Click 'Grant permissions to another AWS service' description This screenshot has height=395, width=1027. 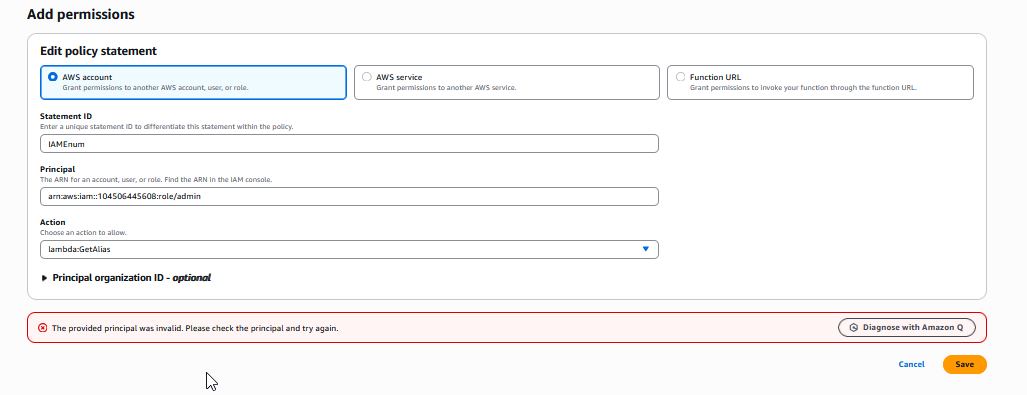tap(446, 87)
